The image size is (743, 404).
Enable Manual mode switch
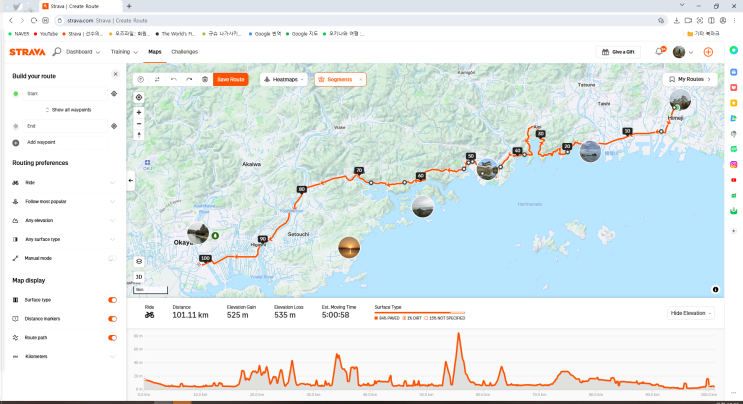tap(112, 258)
